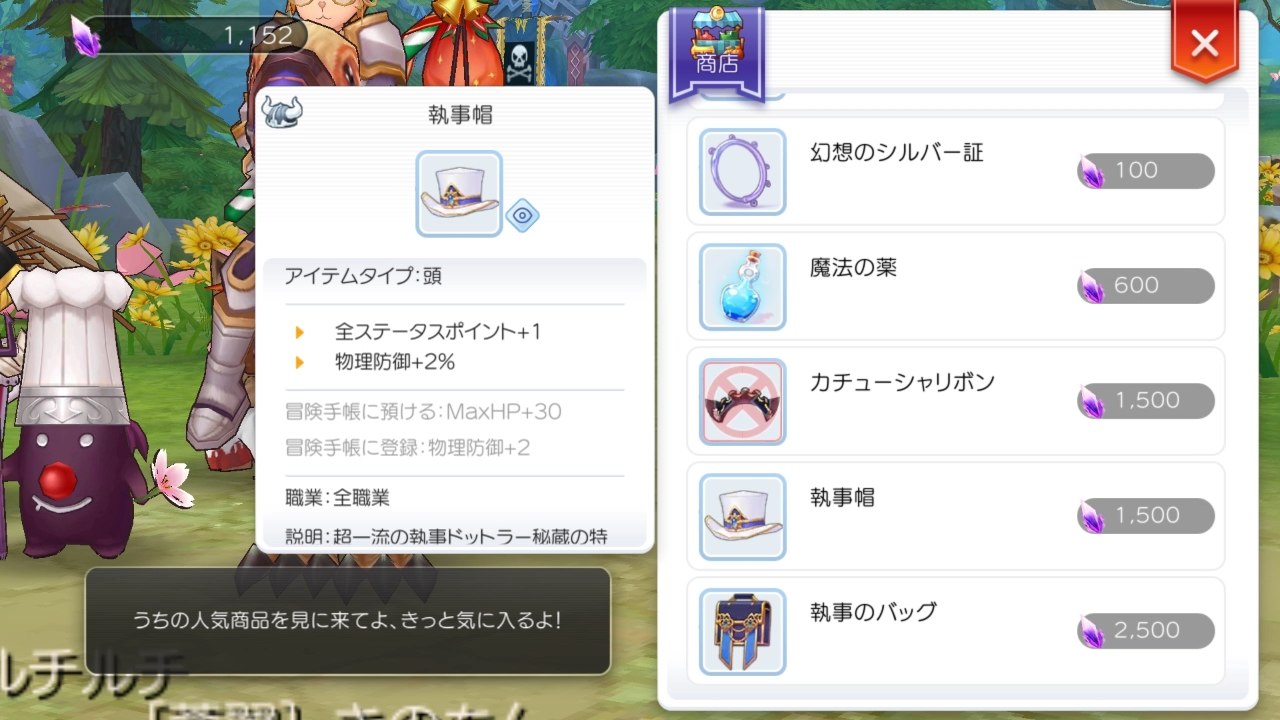Click the 商店 shop banner icon

pos(716,52)
